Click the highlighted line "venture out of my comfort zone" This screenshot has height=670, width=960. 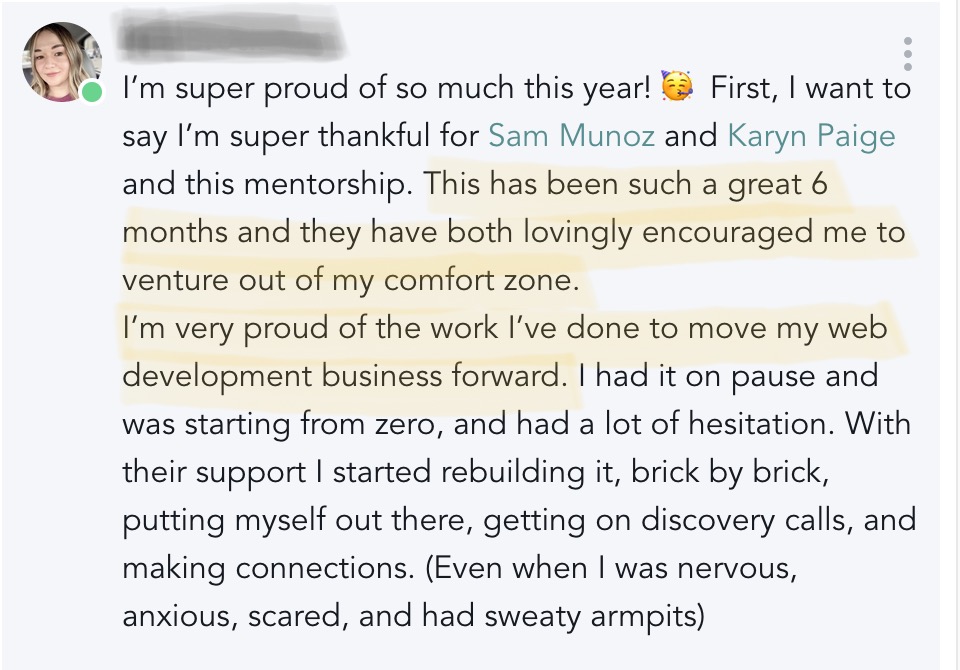349,280
